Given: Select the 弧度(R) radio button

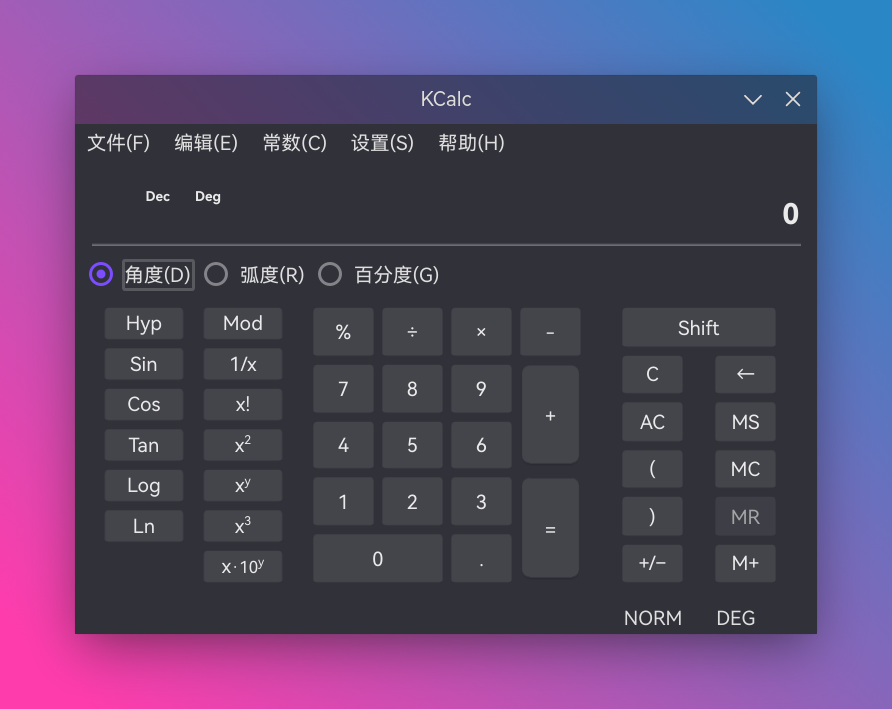Looking at the screenshot, I should point(216,274).
